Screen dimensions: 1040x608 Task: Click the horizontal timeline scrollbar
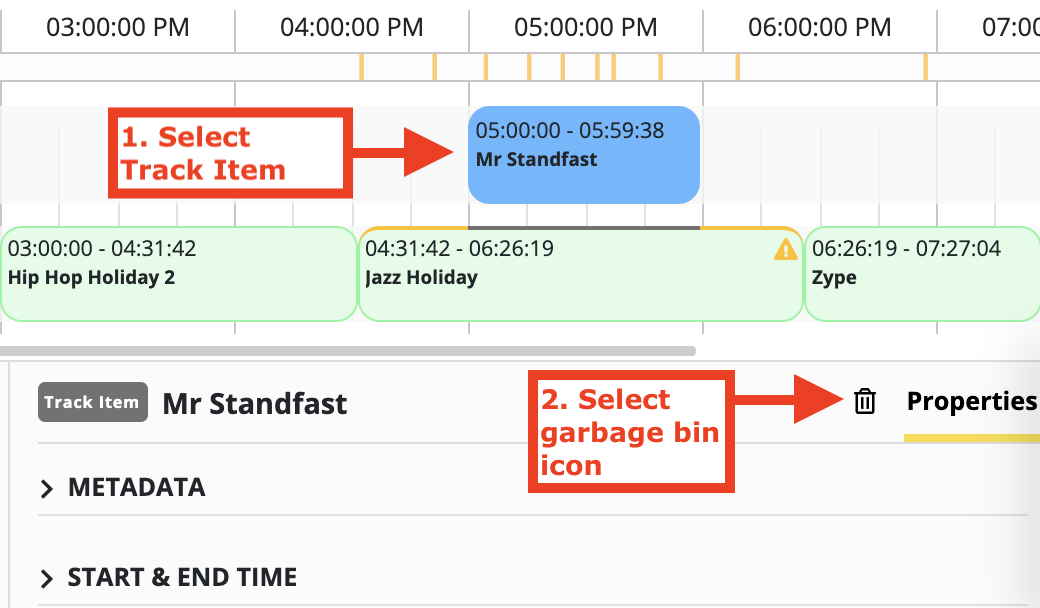[348, 351]
